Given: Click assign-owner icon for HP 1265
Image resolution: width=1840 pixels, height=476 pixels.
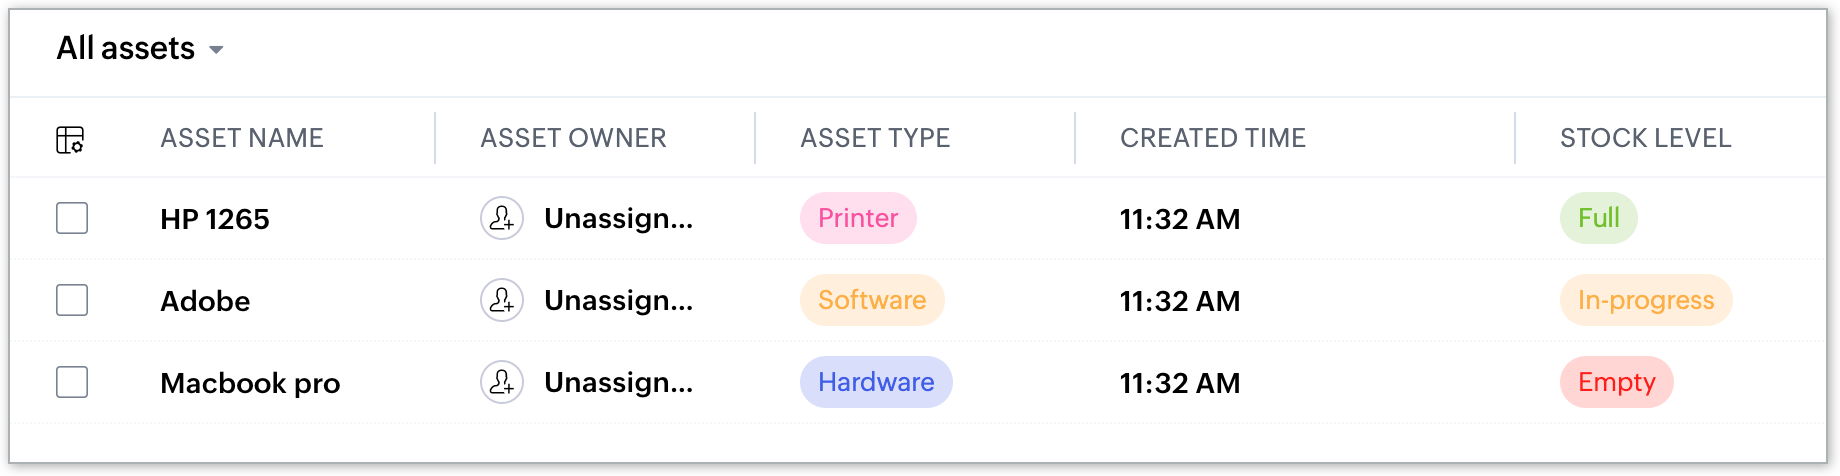Looking at the screenshot, I should click(x=502, y=218).
